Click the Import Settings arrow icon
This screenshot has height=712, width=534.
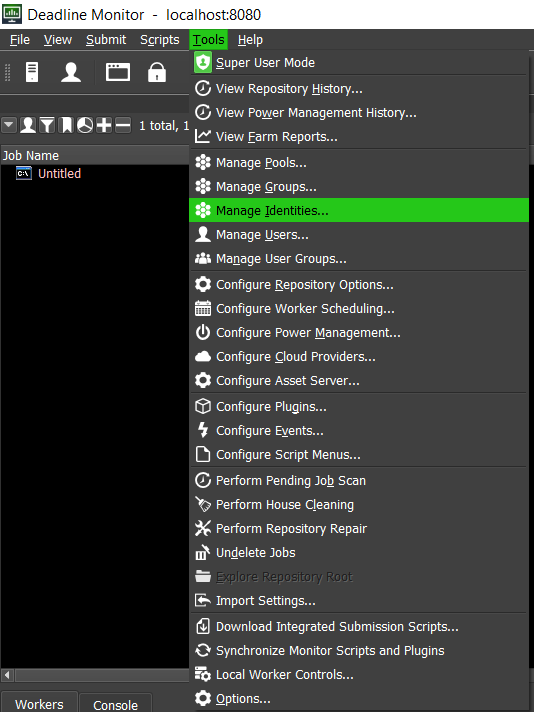coord(203,601)
